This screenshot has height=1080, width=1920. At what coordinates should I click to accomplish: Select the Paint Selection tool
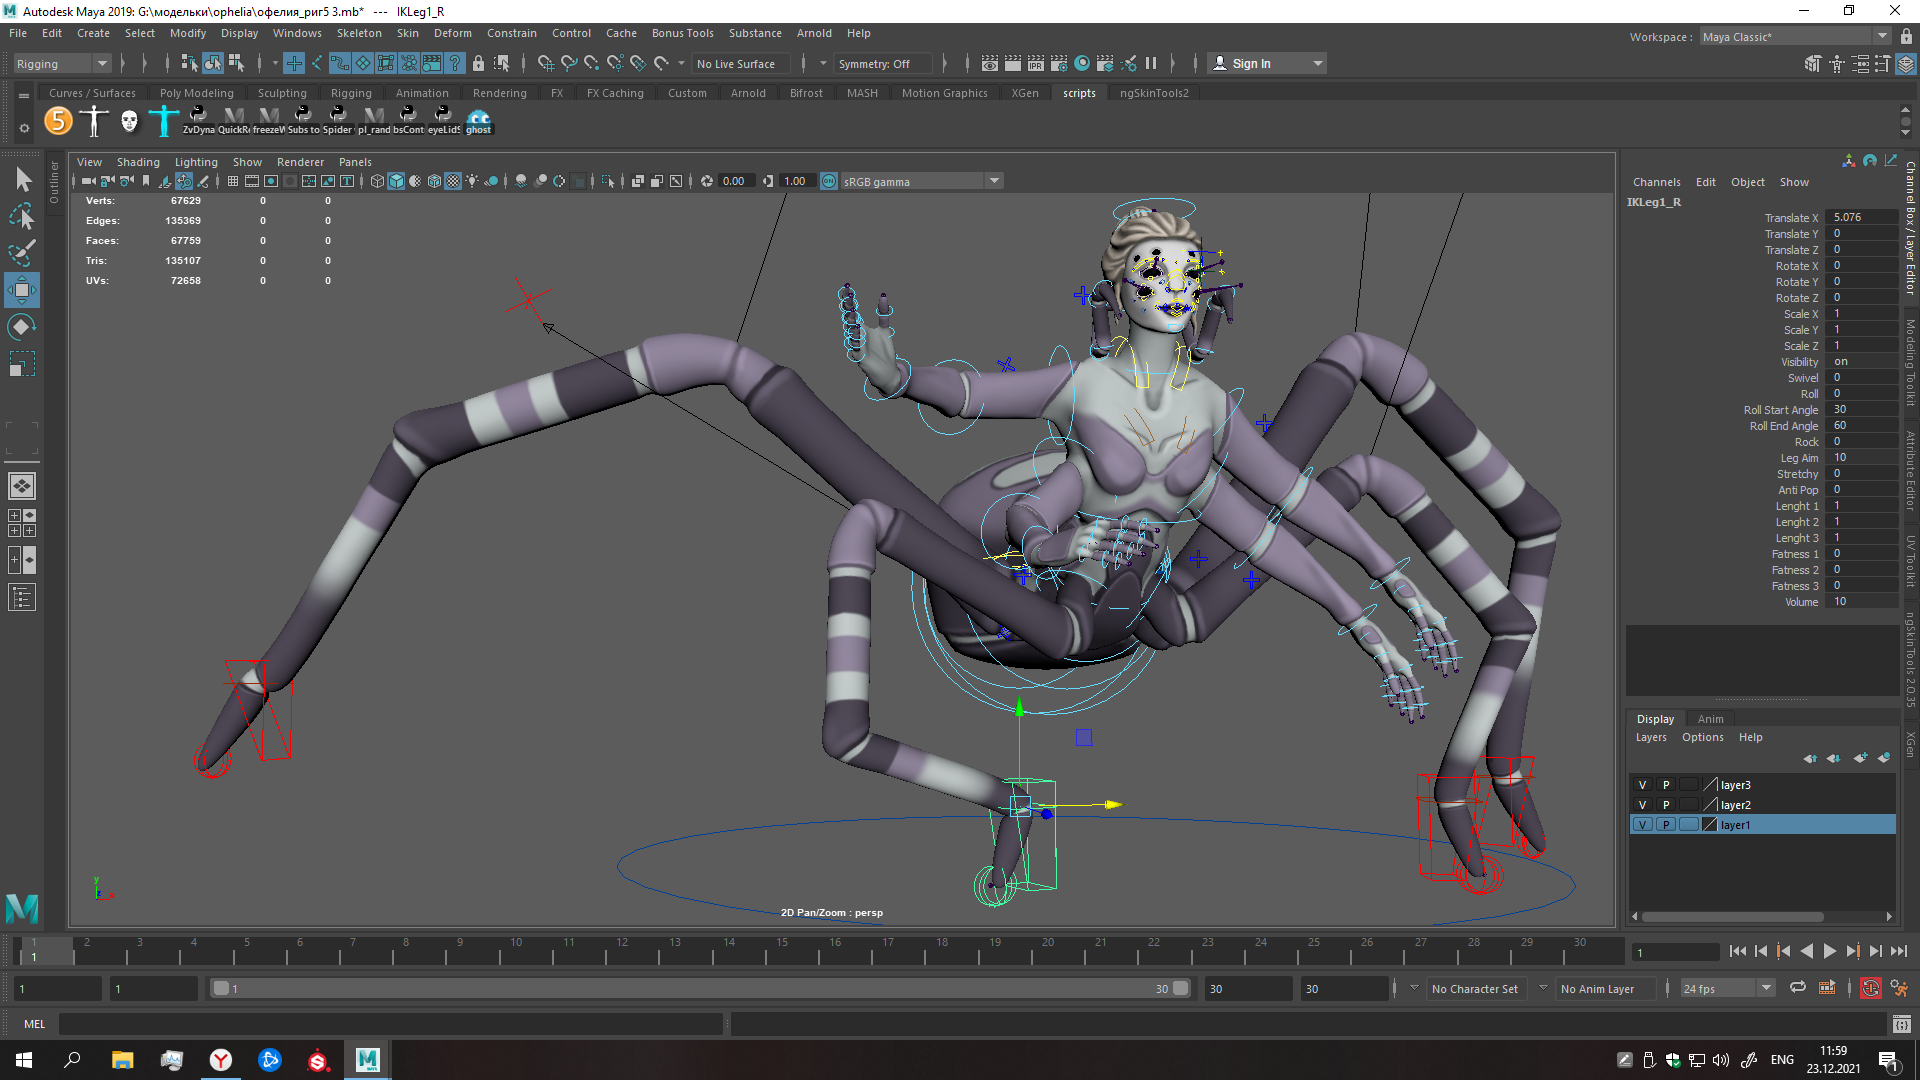pos(22,253)
